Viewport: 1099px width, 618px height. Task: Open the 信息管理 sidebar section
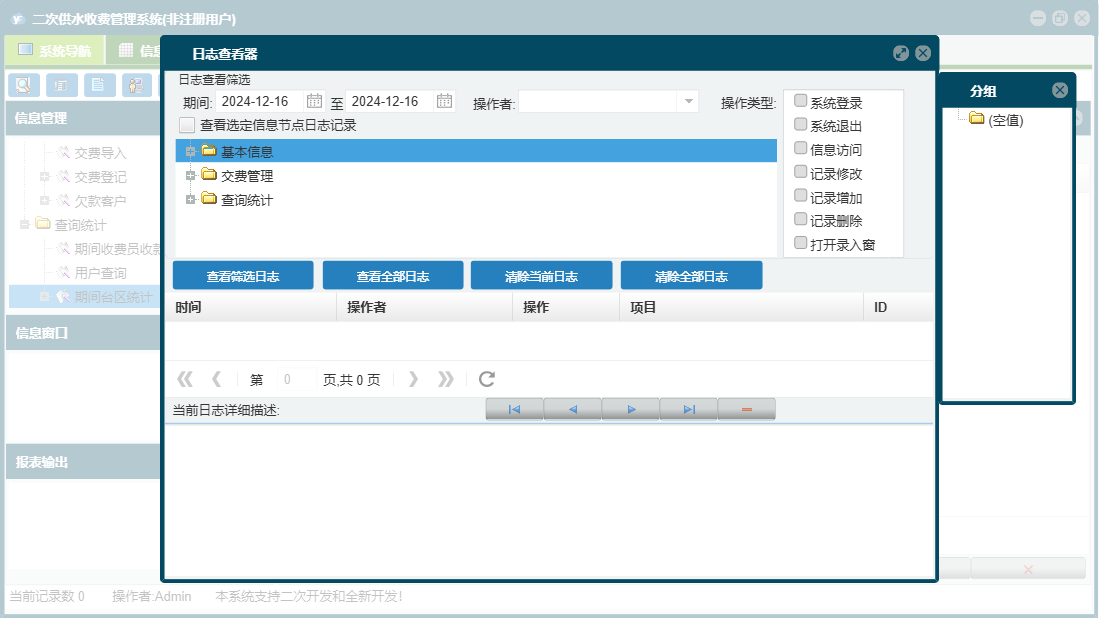coord(83,118)
